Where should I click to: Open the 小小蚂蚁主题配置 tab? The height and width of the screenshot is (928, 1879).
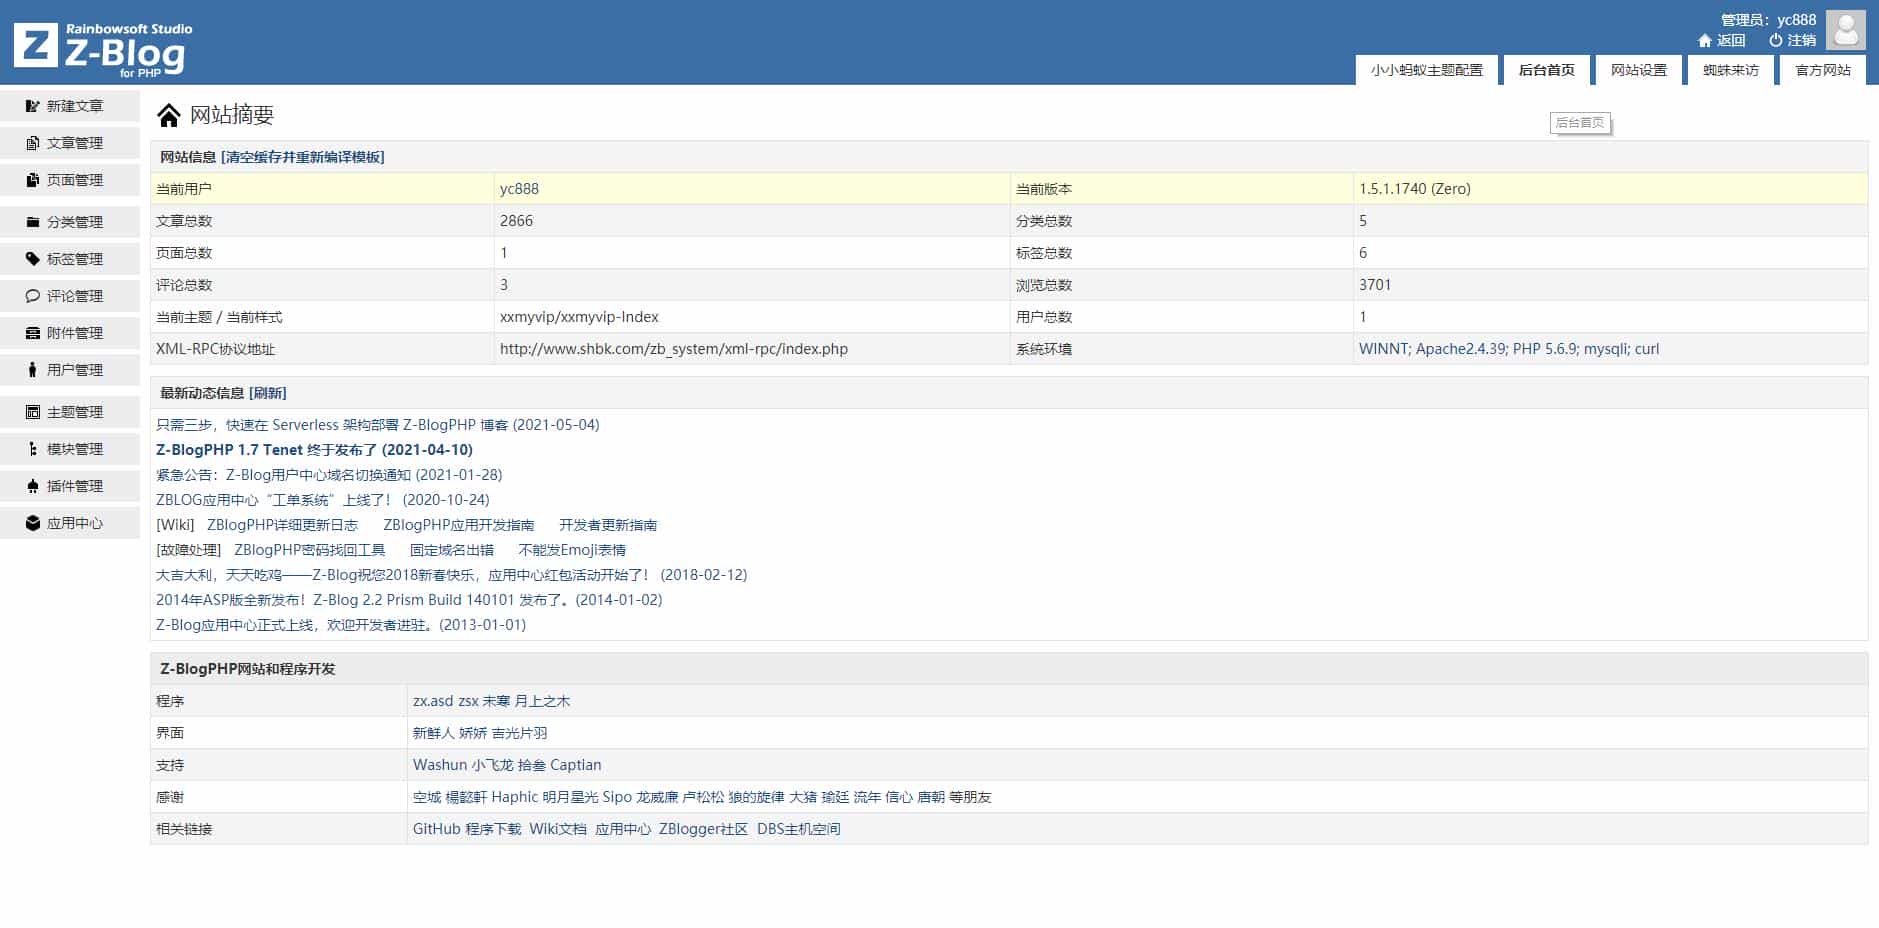coord(1427,70)
